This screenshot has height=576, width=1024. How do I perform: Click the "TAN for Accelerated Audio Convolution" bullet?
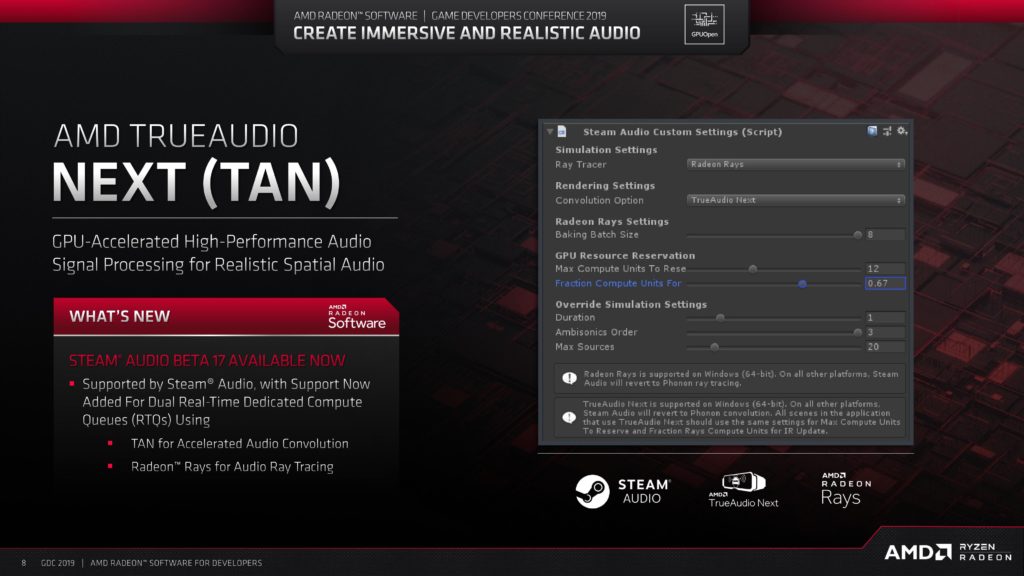click(240, 444)
